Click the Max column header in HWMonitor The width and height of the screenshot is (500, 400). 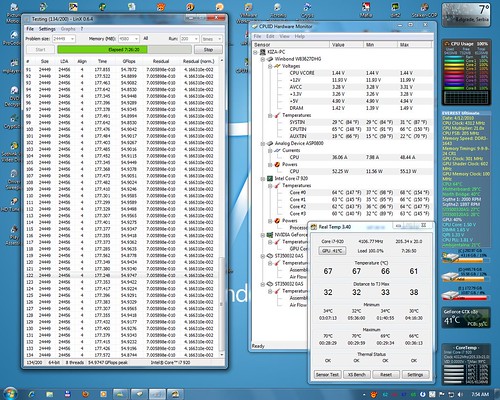415,44
